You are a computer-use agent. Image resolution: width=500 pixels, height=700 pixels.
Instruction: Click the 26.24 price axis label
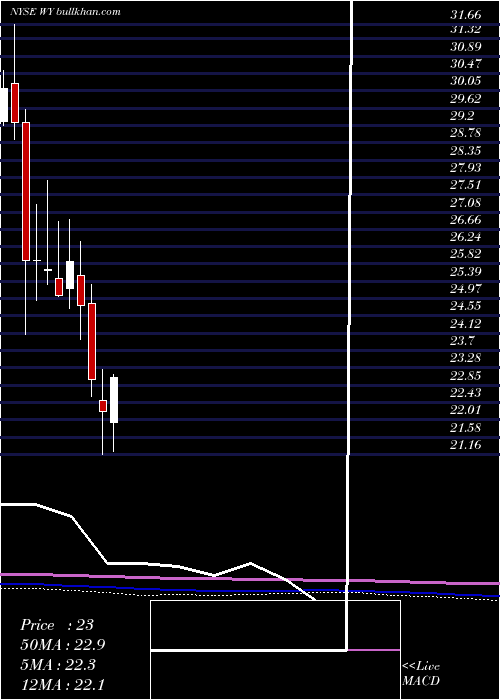point(466,238)
